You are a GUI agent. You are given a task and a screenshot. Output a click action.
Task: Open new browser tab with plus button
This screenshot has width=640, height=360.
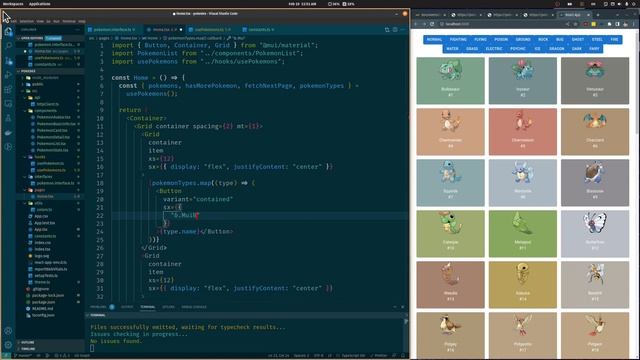coord(598,15)
